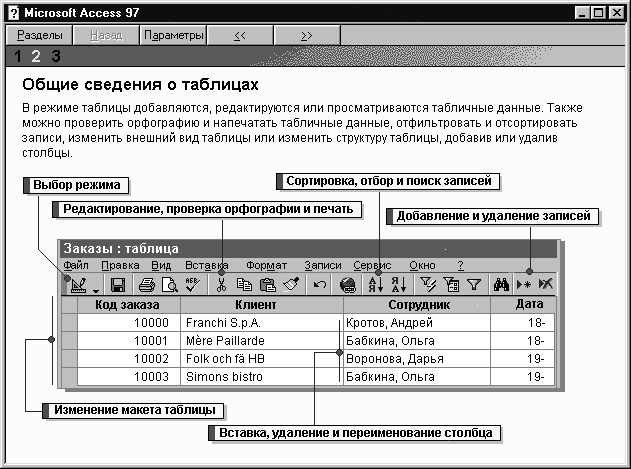Open the Файл menu
Image resolution: width=631 pixels, height=469 pixels.
(76, 265)
